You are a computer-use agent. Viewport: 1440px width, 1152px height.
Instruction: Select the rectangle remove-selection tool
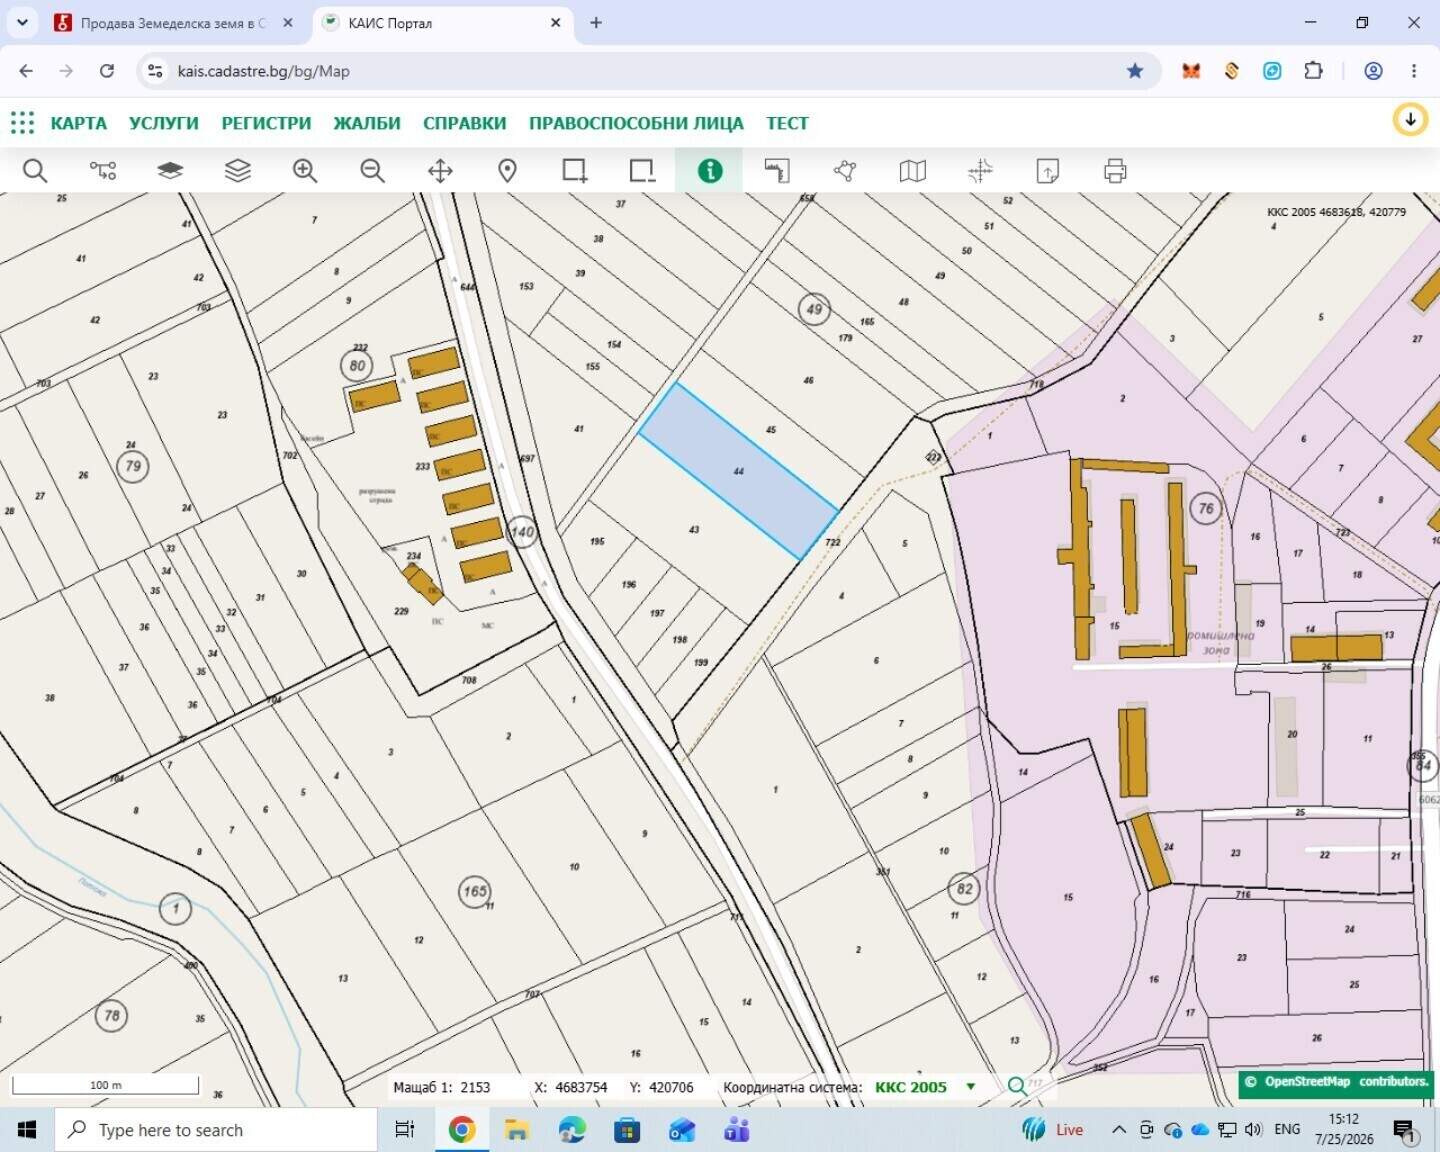642,171
